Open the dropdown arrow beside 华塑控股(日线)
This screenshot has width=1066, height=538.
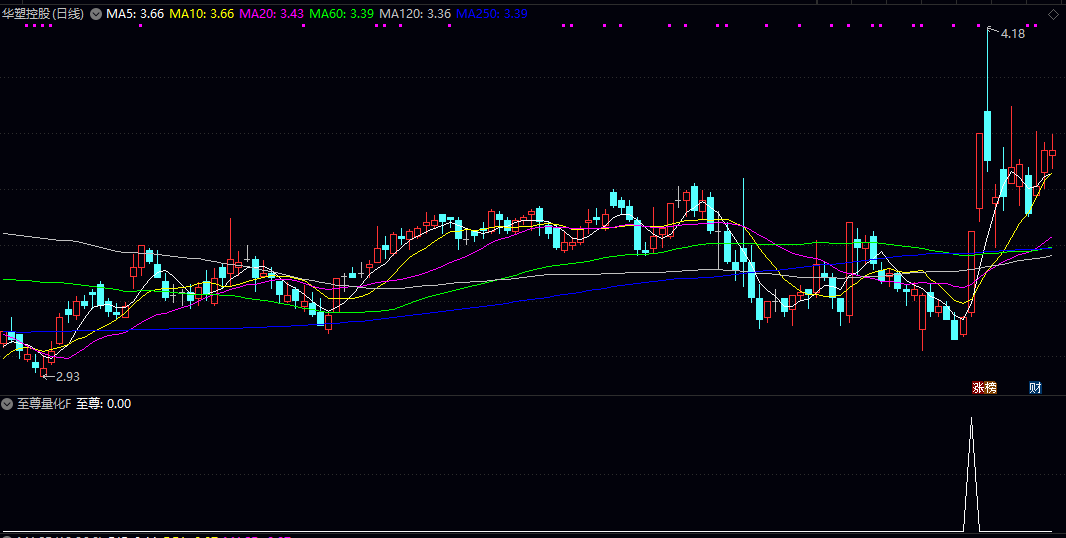(95, 14)
